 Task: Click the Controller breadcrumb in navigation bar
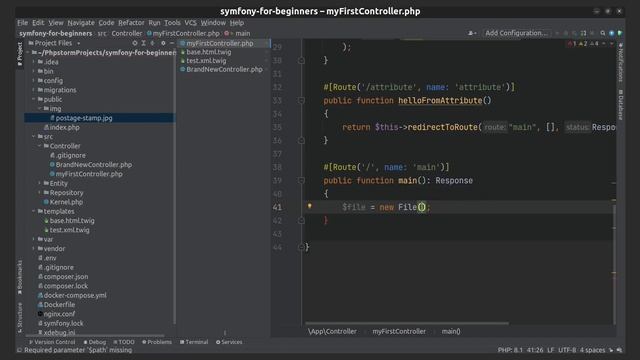point(127,33)
